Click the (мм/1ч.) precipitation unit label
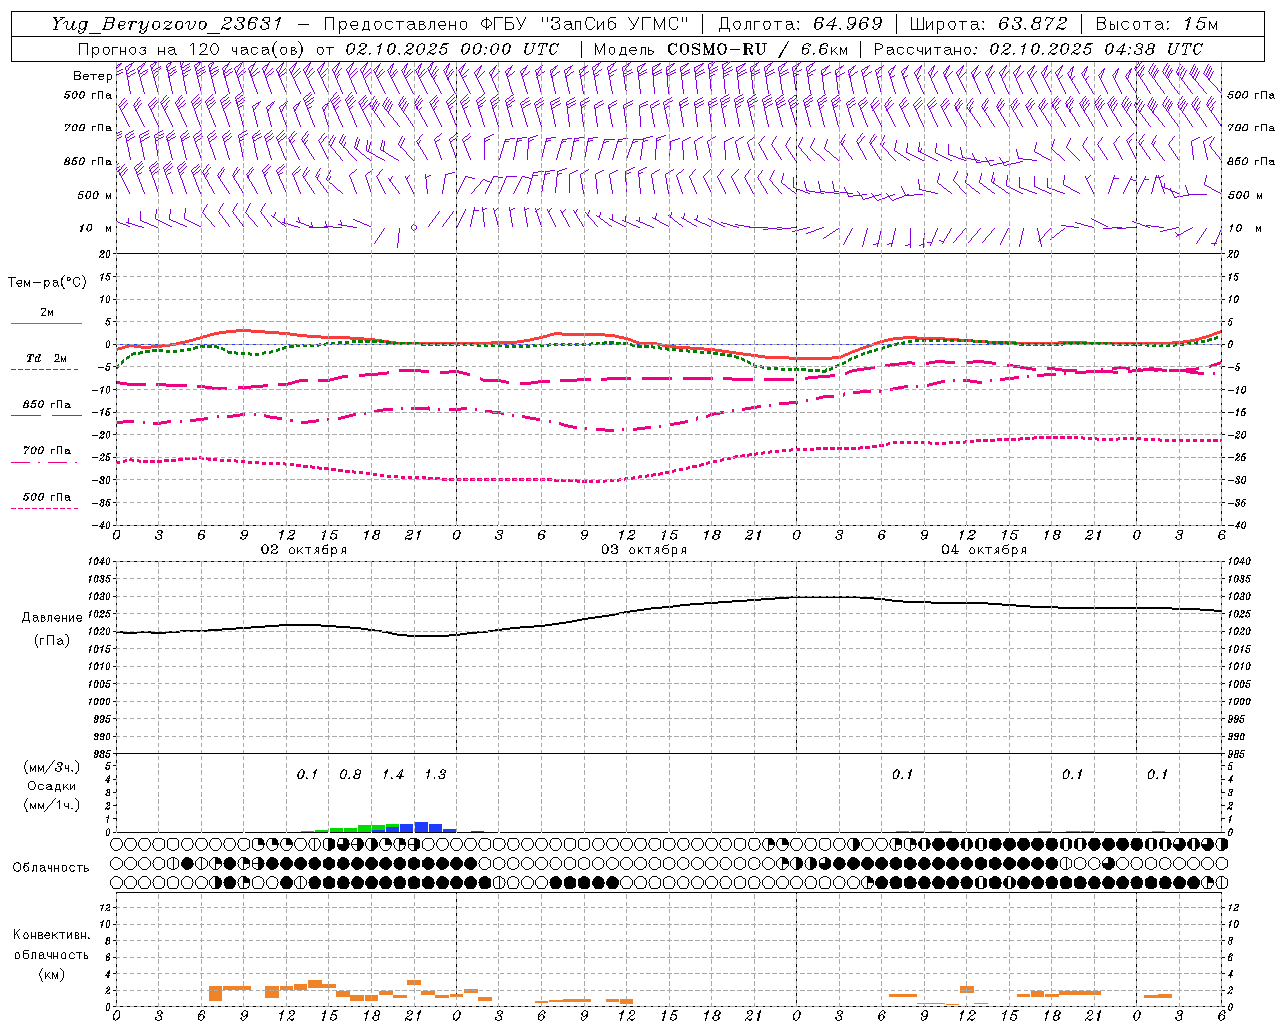Screen dimensions: 1280x1024 [51, 805]
